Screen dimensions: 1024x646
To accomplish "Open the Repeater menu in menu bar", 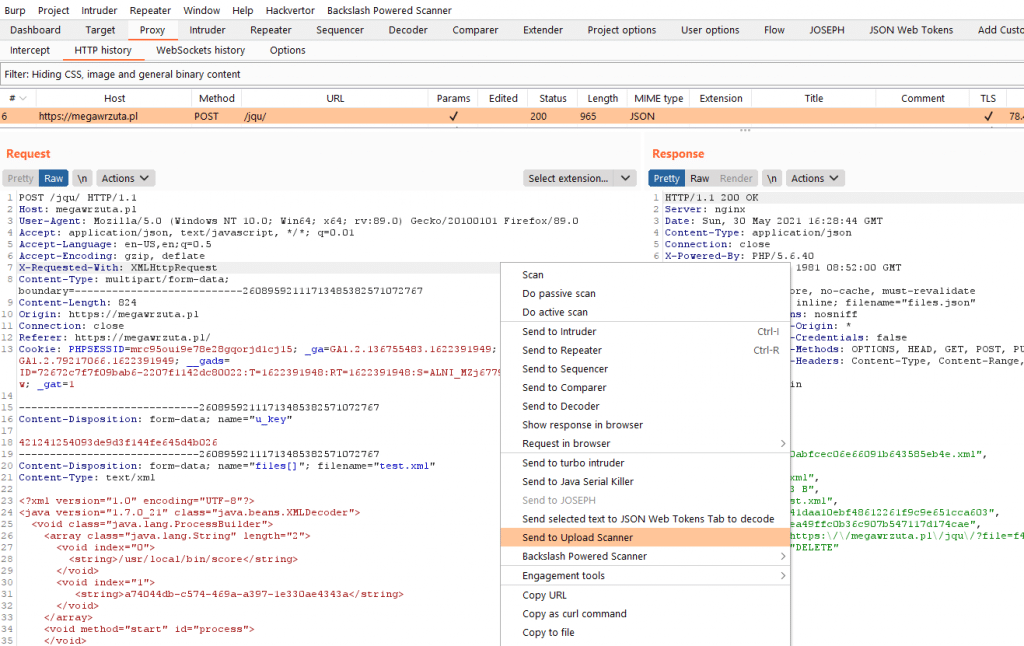I will point(150,10).
